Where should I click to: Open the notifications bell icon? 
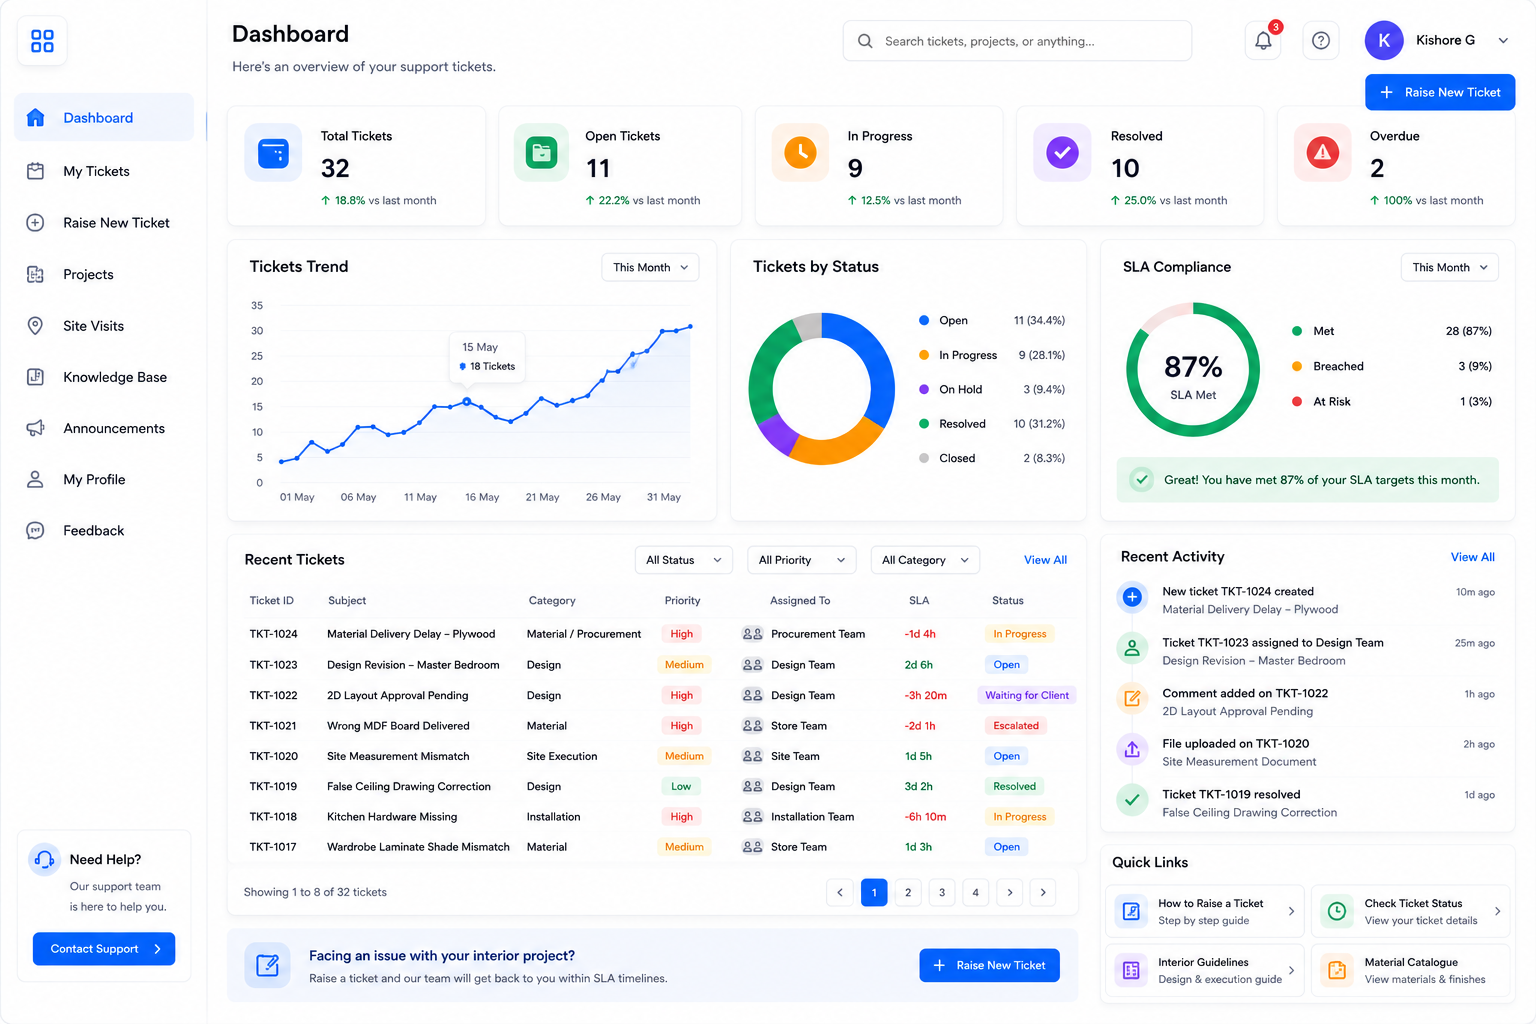(1263, 41)
